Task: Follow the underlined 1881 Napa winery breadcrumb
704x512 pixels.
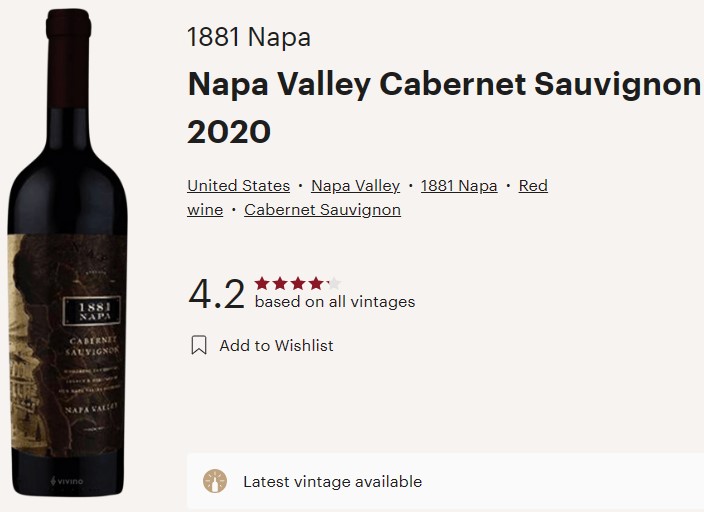Action: [x=459, y=186]
